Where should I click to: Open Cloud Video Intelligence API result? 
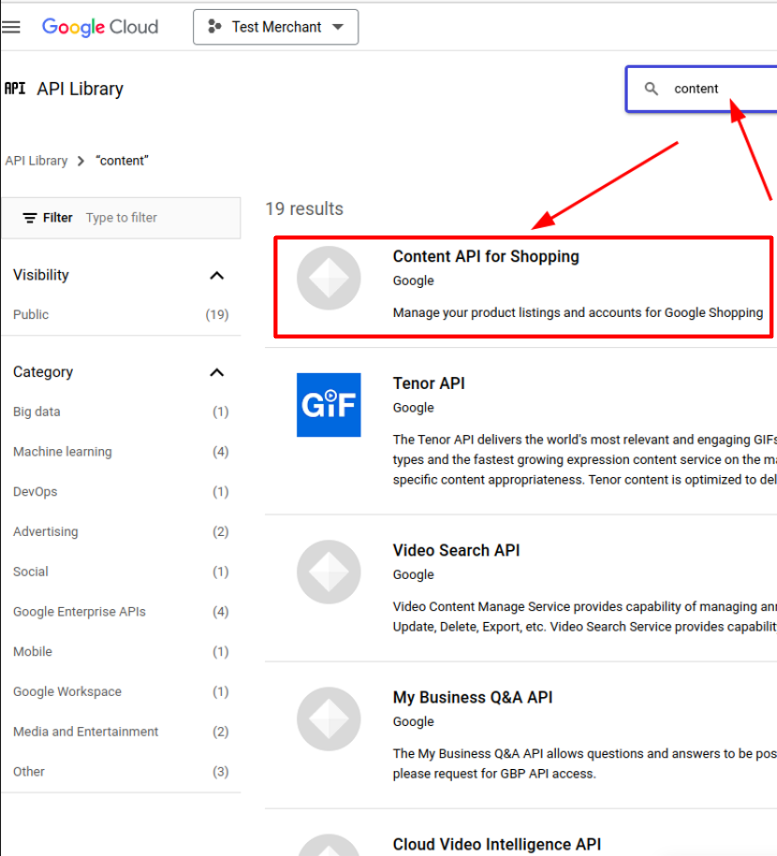point(496,844)
